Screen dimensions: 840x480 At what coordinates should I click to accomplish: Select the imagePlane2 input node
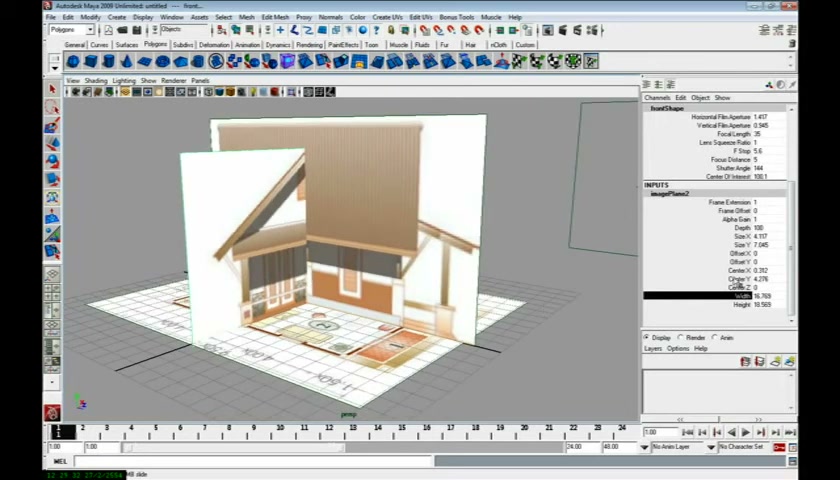click(670, 193)
